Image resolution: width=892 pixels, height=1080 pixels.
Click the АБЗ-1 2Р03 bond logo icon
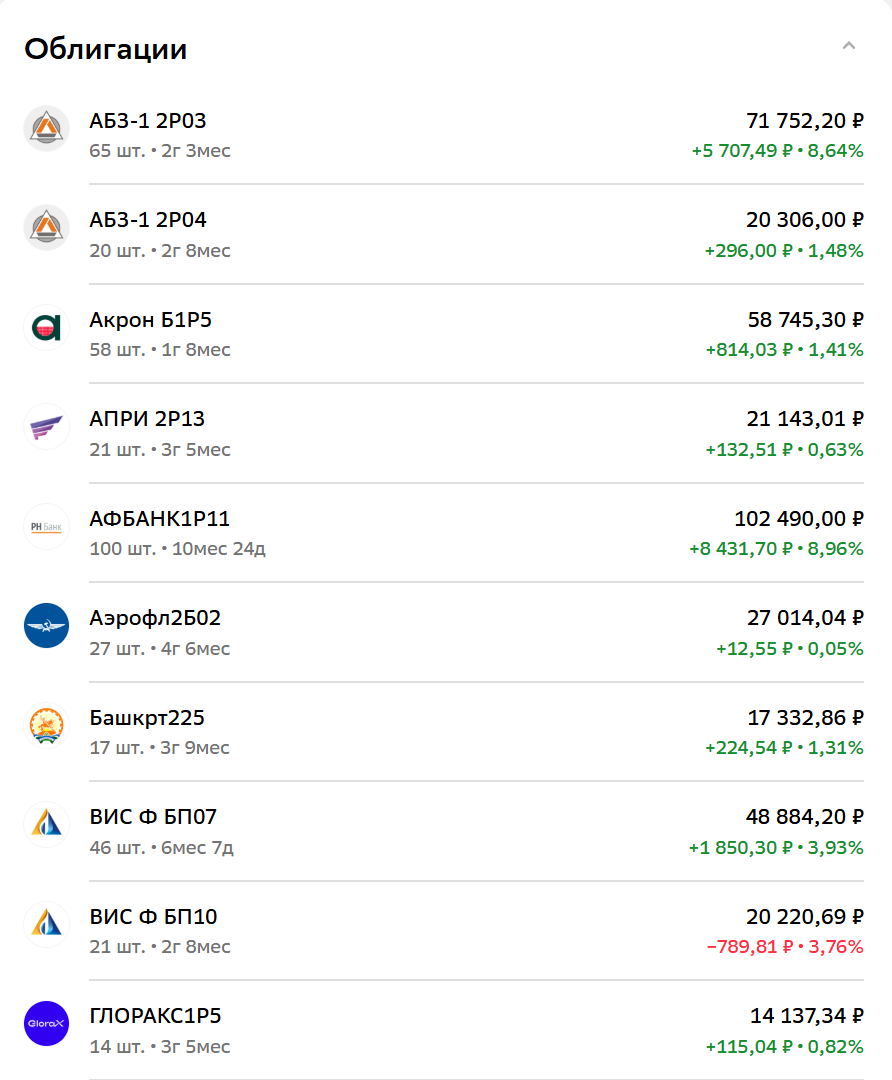coord(47,128)
